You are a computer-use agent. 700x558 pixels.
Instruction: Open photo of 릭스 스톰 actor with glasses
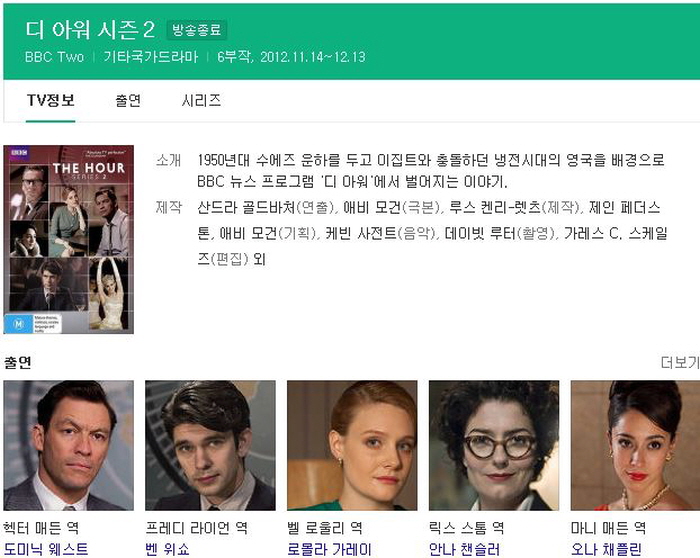(494, 446)
